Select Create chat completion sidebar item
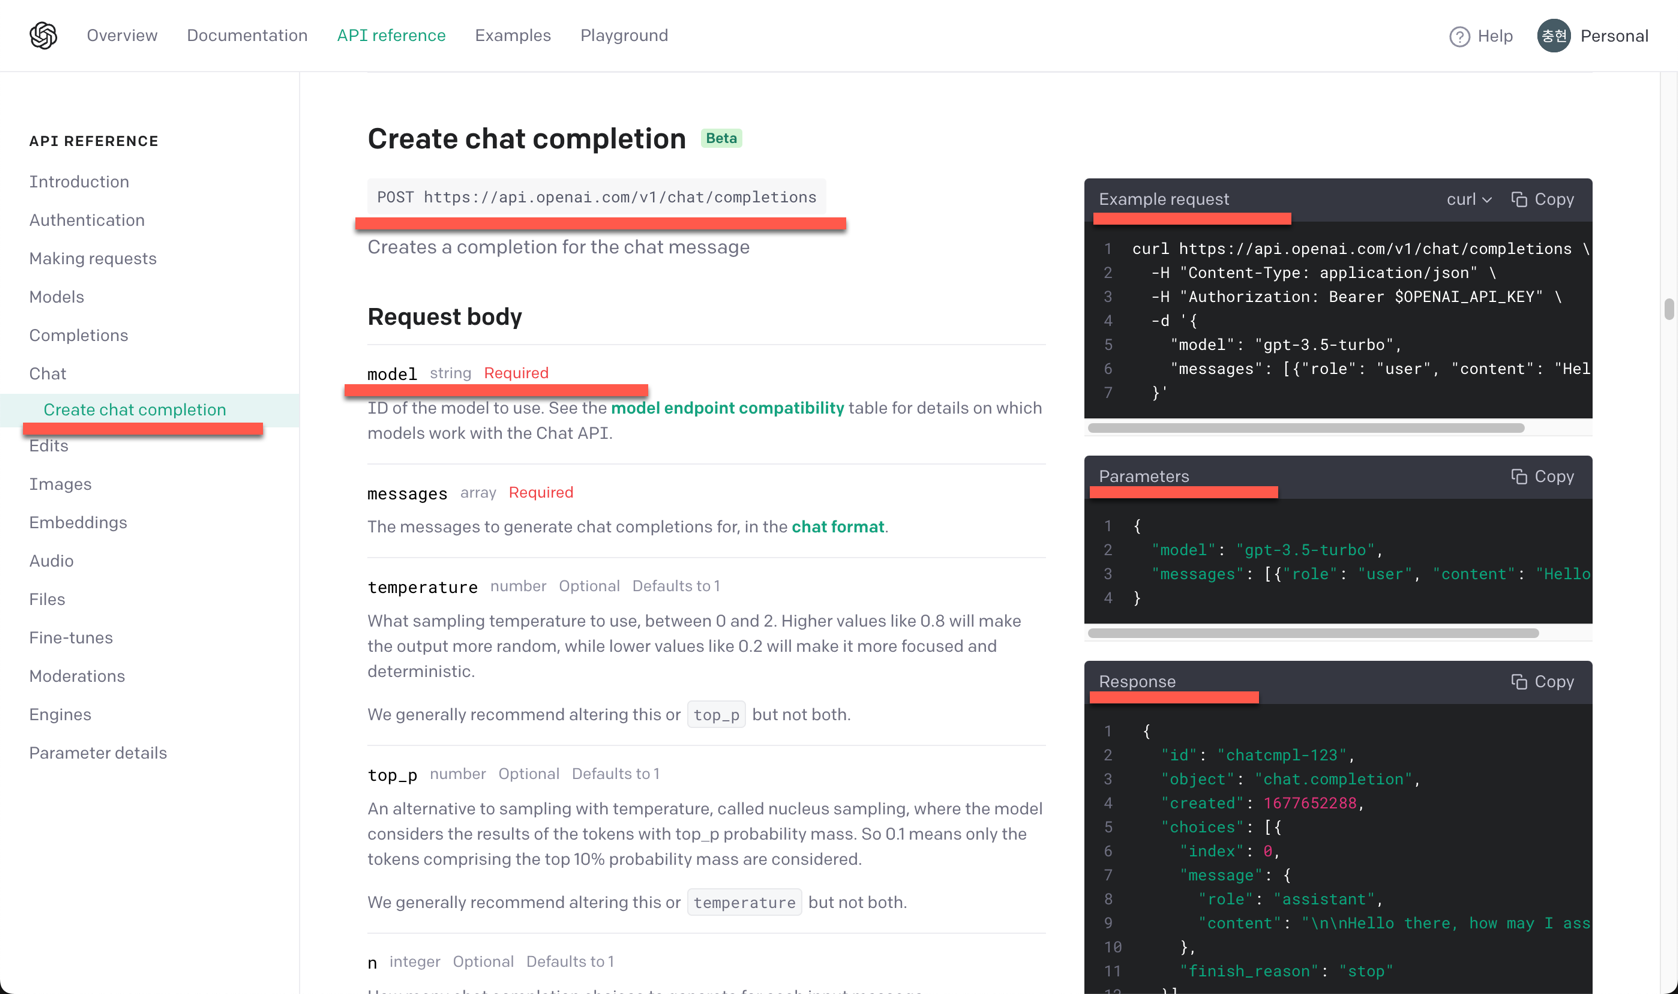The image size is (1678, 994). coord(135,409)
